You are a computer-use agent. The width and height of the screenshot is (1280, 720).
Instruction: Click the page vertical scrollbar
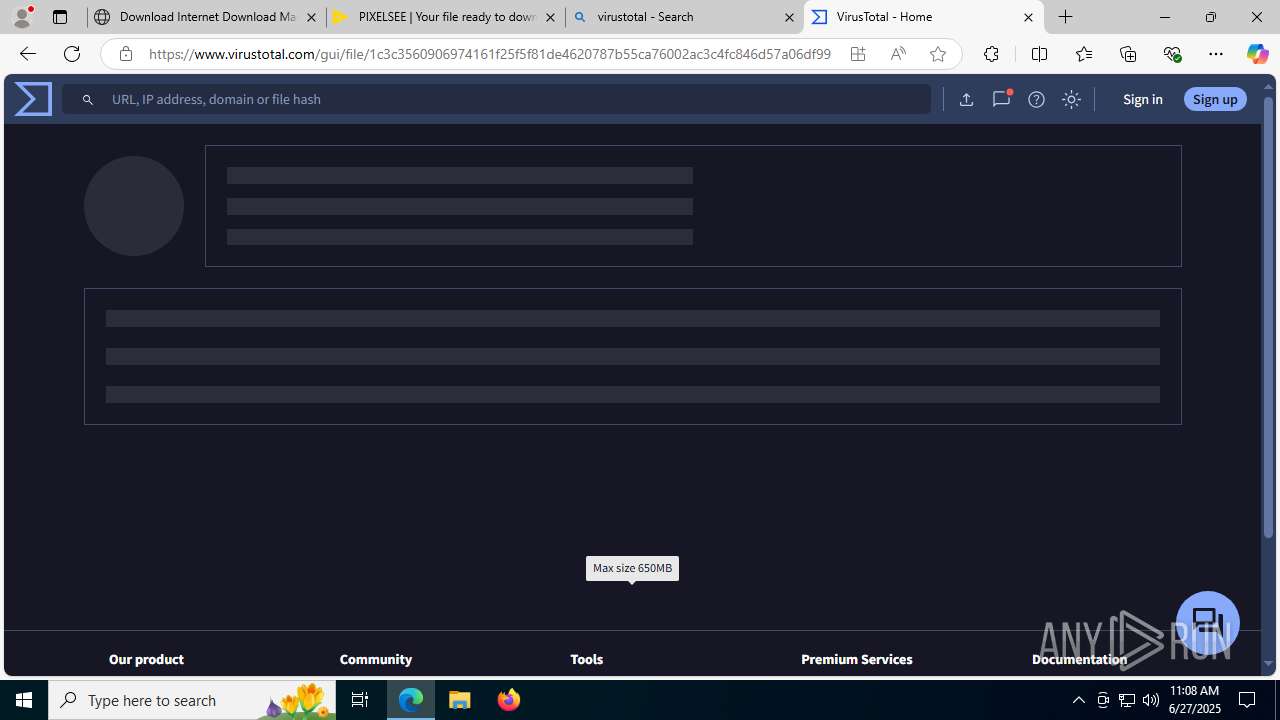click(1268, 315)
